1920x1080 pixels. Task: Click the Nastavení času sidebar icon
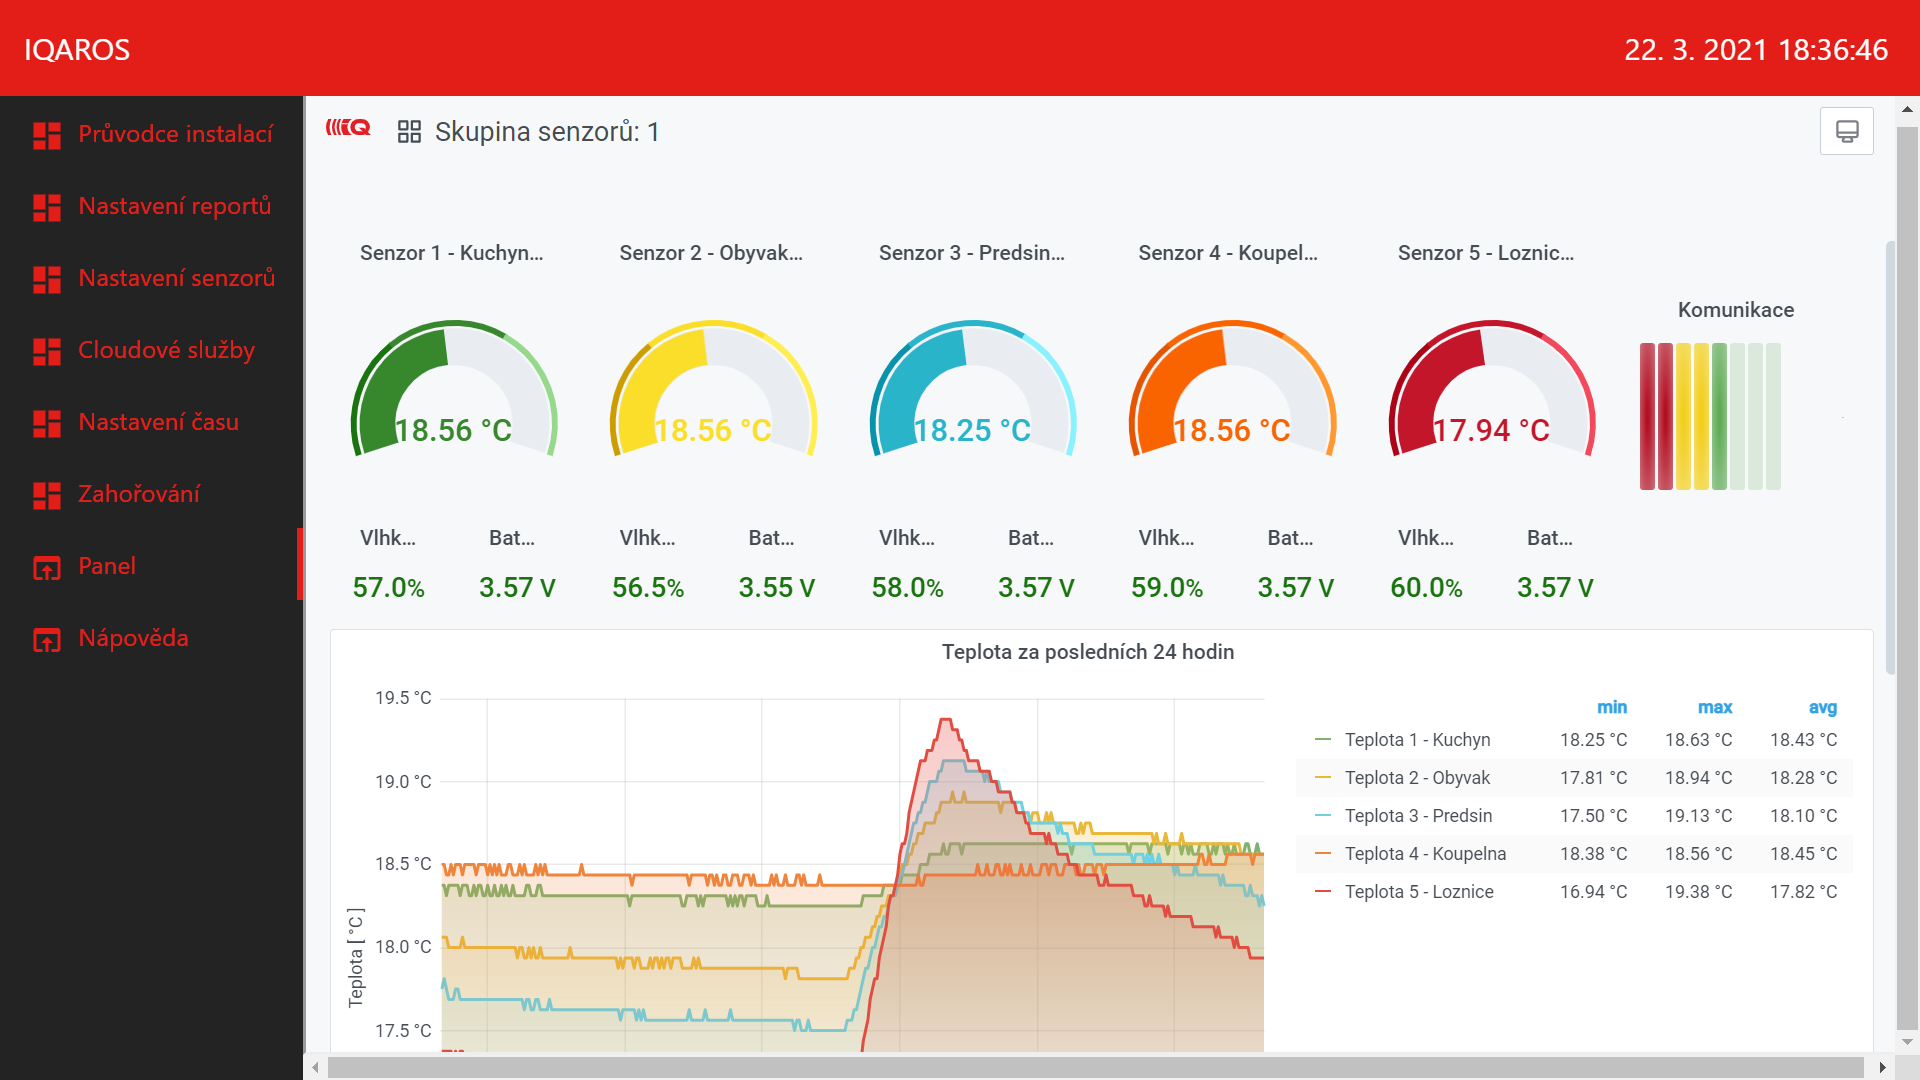[47, 423]
